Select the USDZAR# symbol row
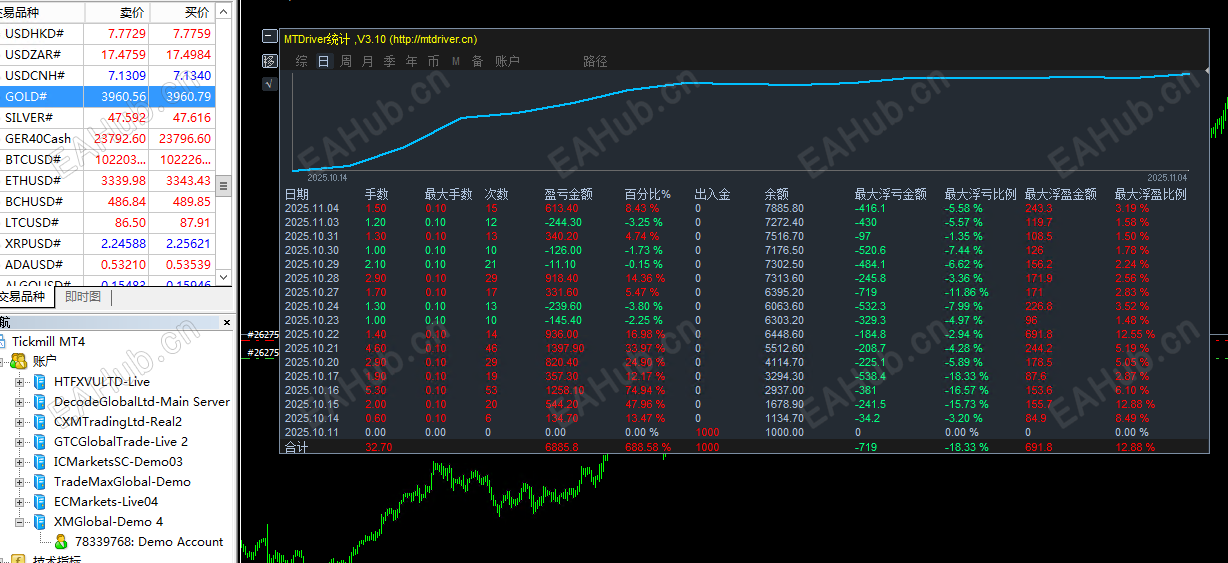The height and width of the screenshot is (563, 1228). (108, 54)
